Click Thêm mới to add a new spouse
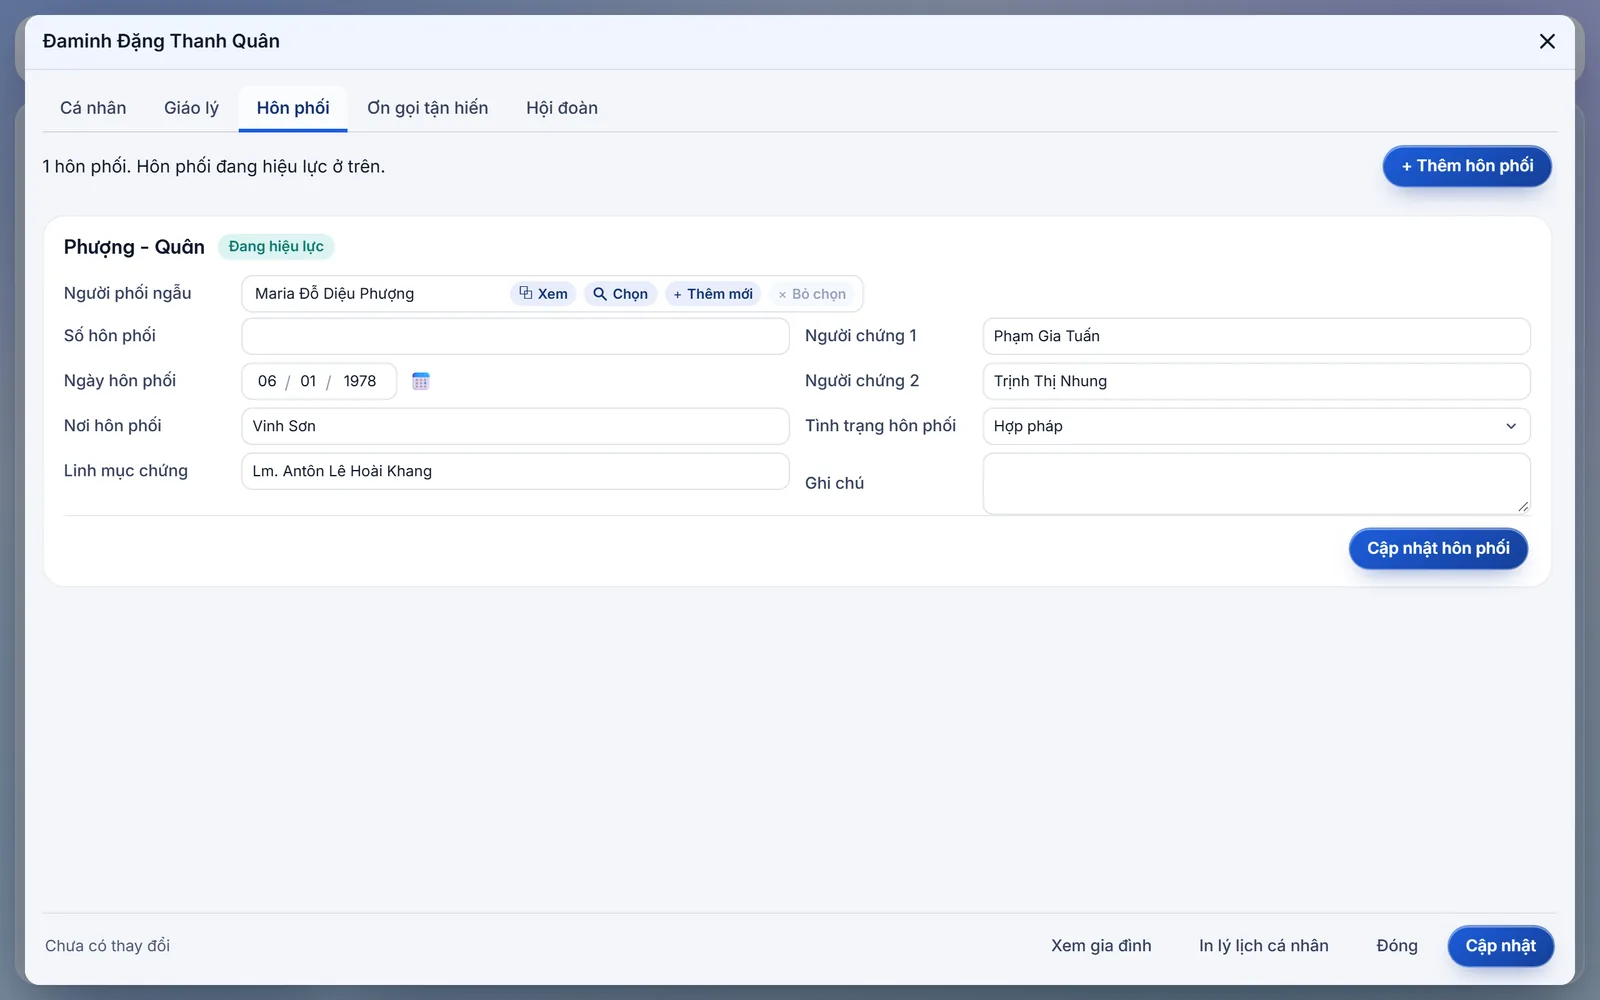 (713, 294)
